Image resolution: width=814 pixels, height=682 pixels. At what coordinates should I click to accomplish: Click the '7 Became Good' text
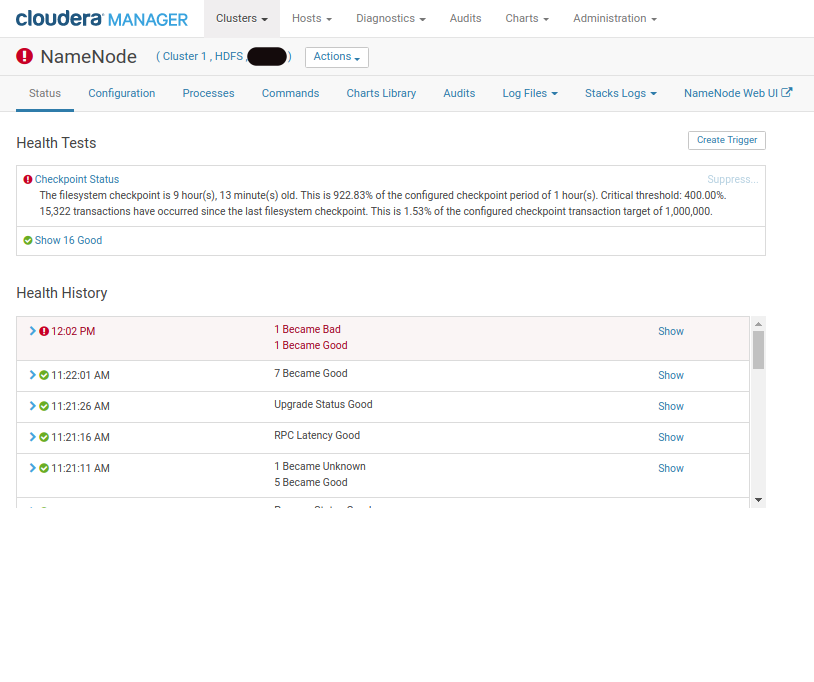point(311,374)
